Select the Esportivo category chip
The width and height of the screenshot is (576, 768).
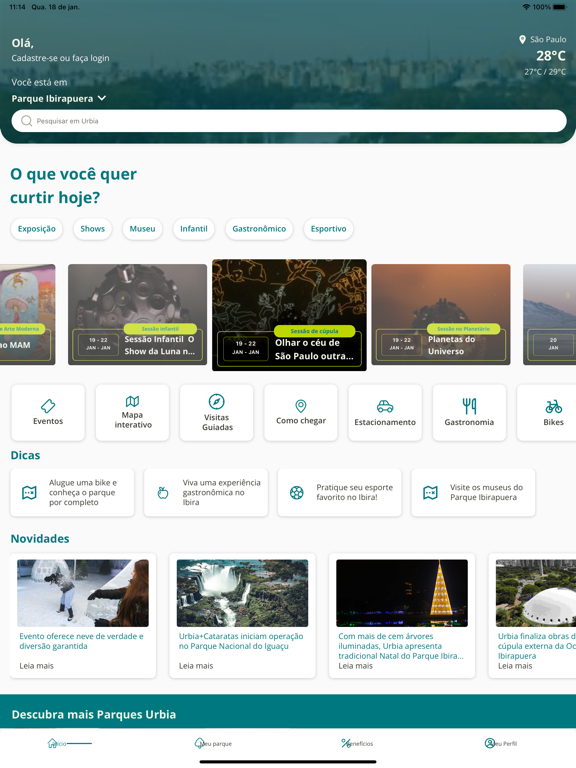click(x=328, y=229)
